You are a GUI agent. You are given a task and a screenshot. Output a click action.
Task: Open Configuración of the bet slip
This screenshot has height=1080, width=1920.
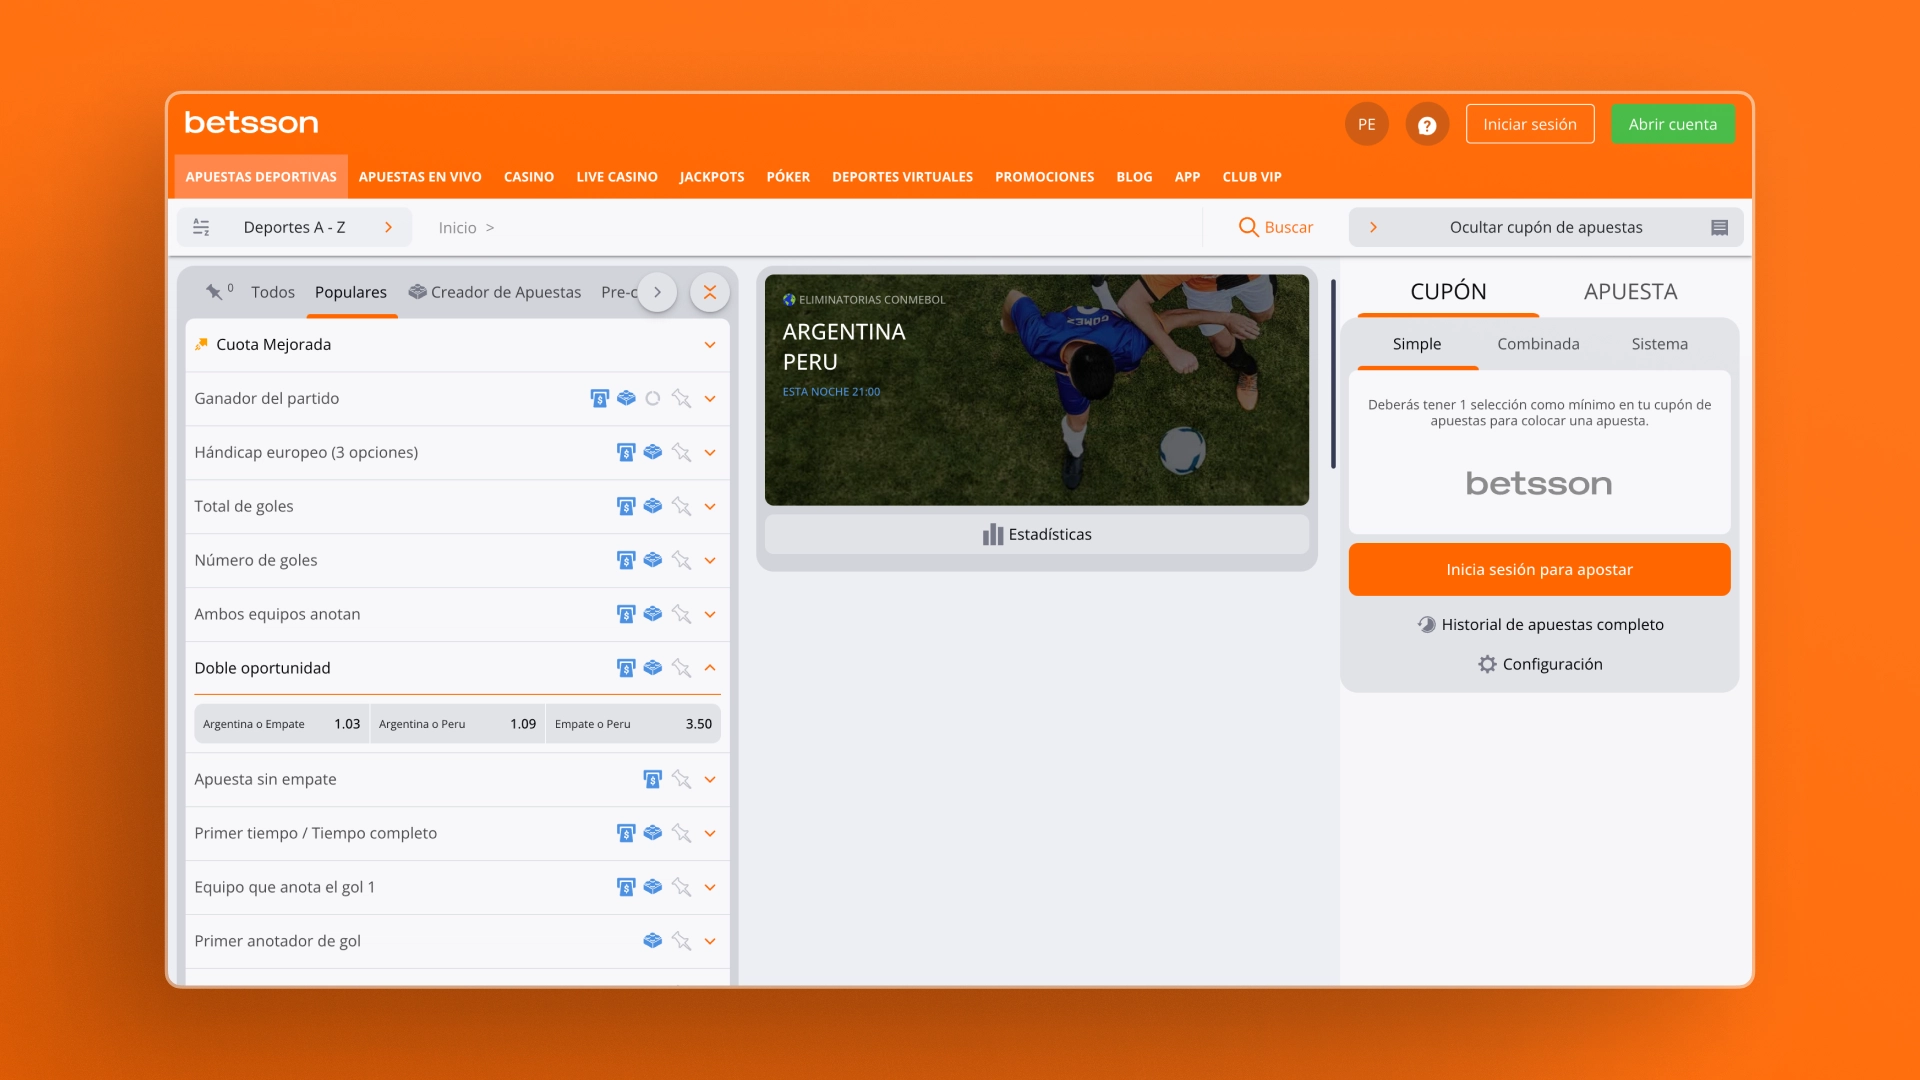tap(1540, 664)
